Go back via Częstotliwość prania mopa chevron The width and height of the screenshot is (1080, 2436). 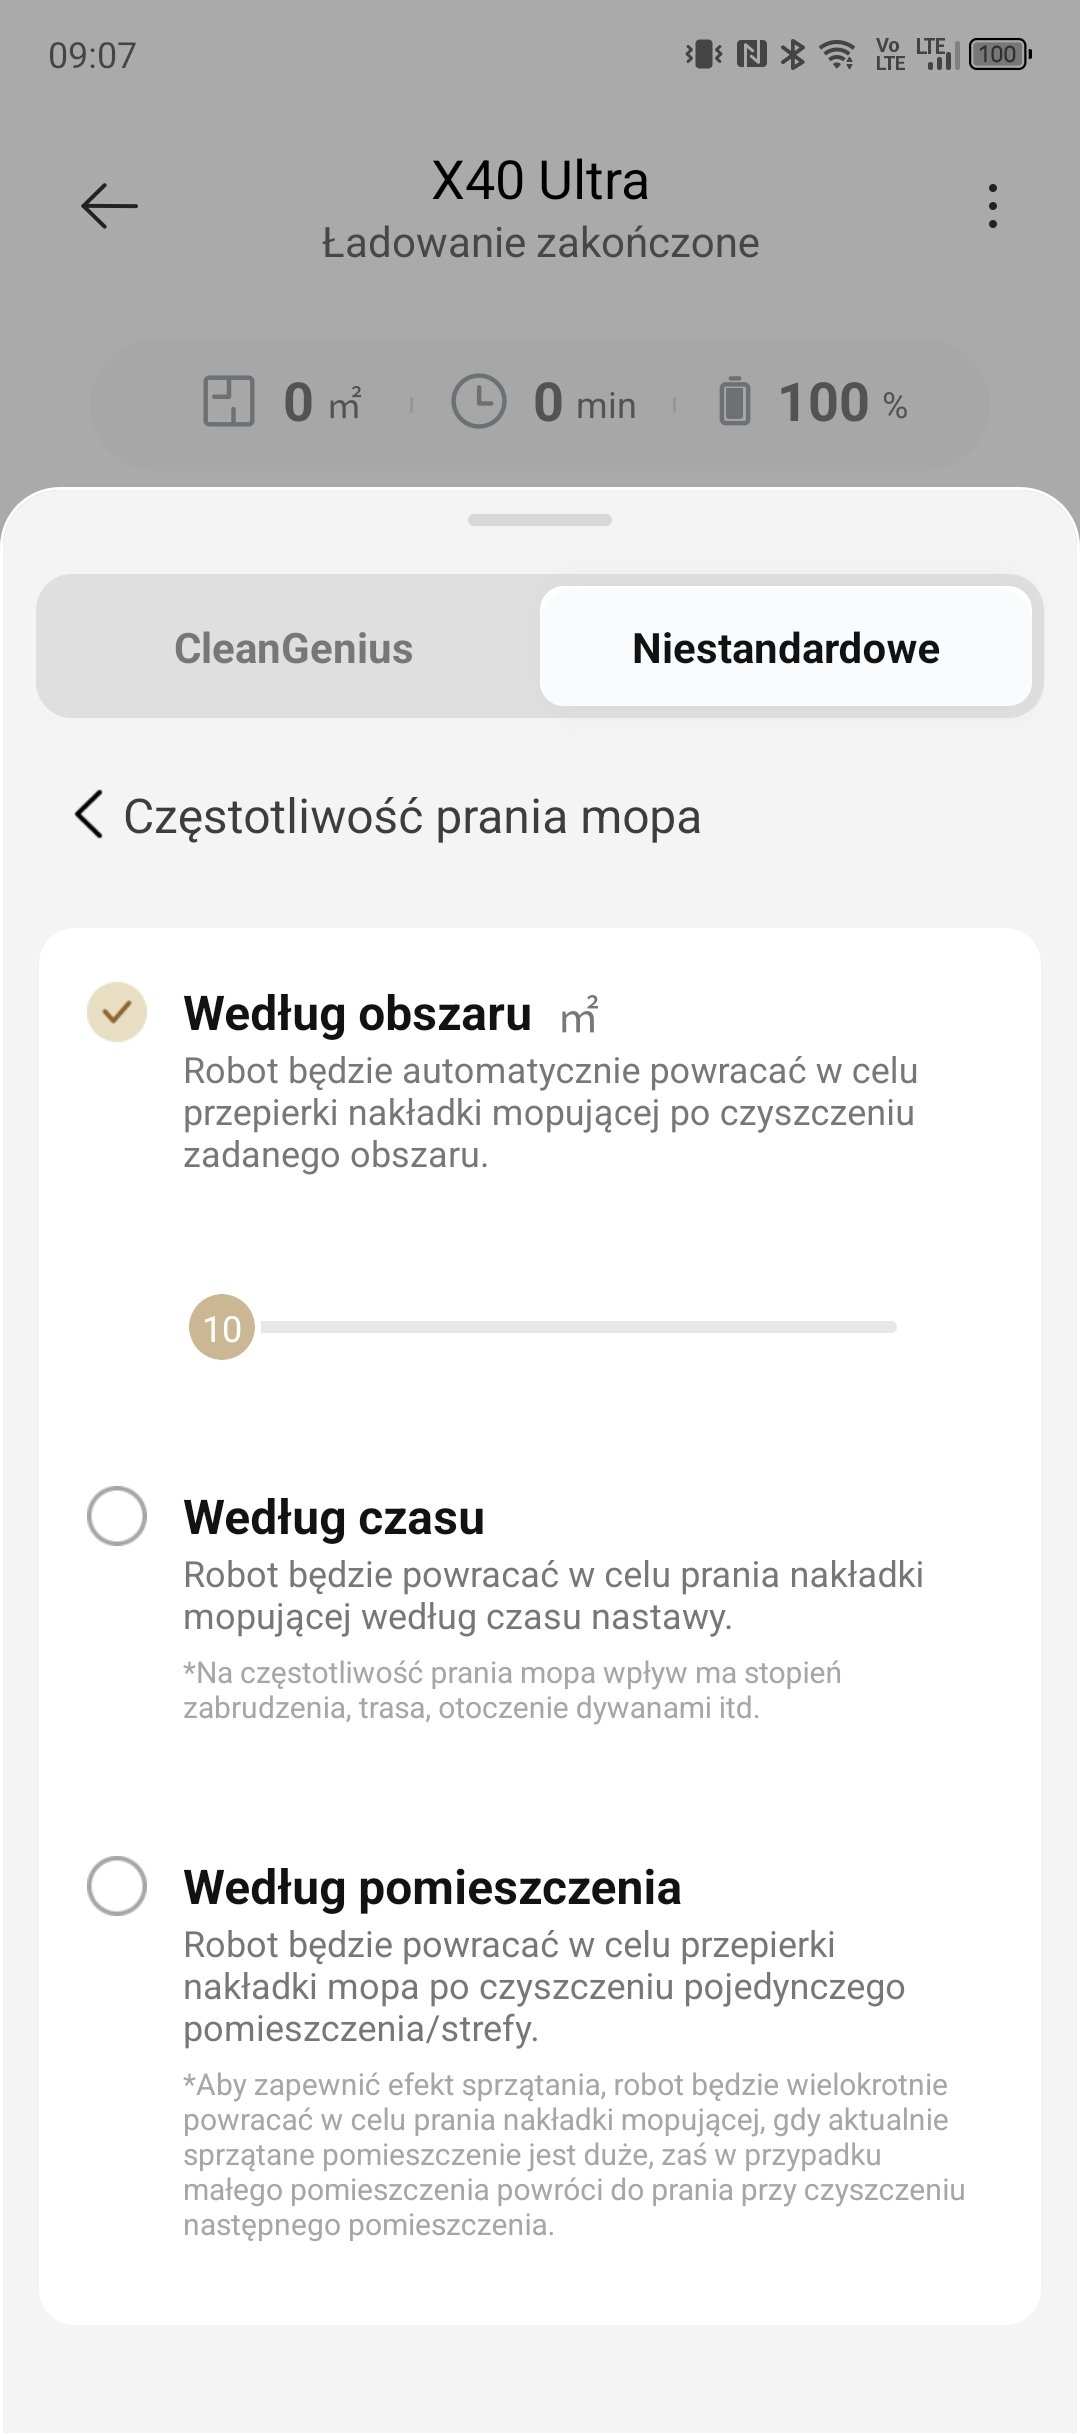89,814
